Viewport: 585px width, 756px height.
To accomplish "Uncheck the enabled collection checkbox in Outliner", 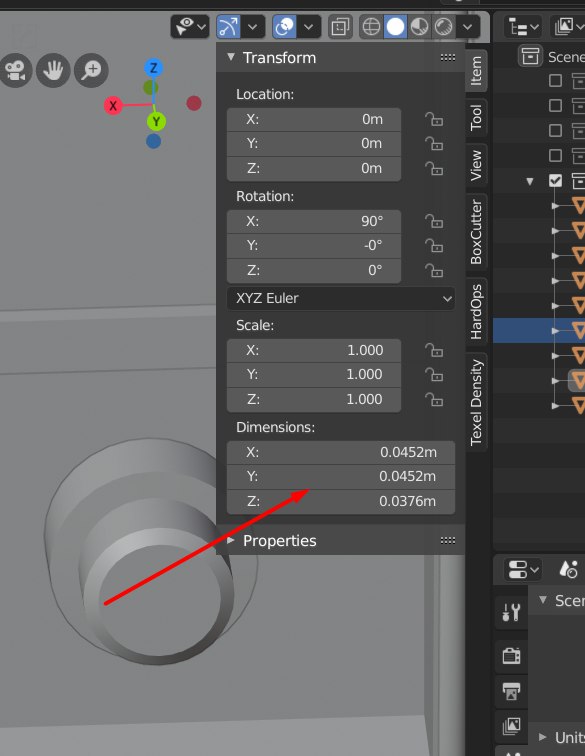I will click(555, 181).
